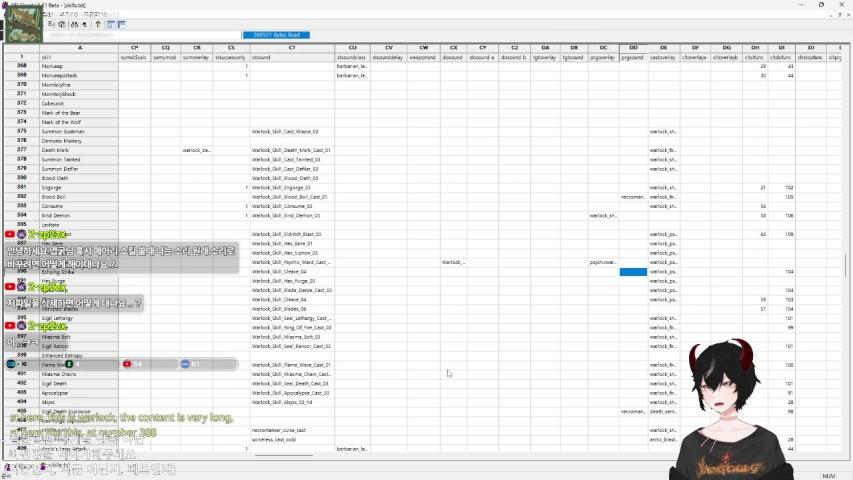The width and height of the screenshot is (853, 480).
Task: Select row header 377
Action: pyautogui.click(x=22, y=150)
